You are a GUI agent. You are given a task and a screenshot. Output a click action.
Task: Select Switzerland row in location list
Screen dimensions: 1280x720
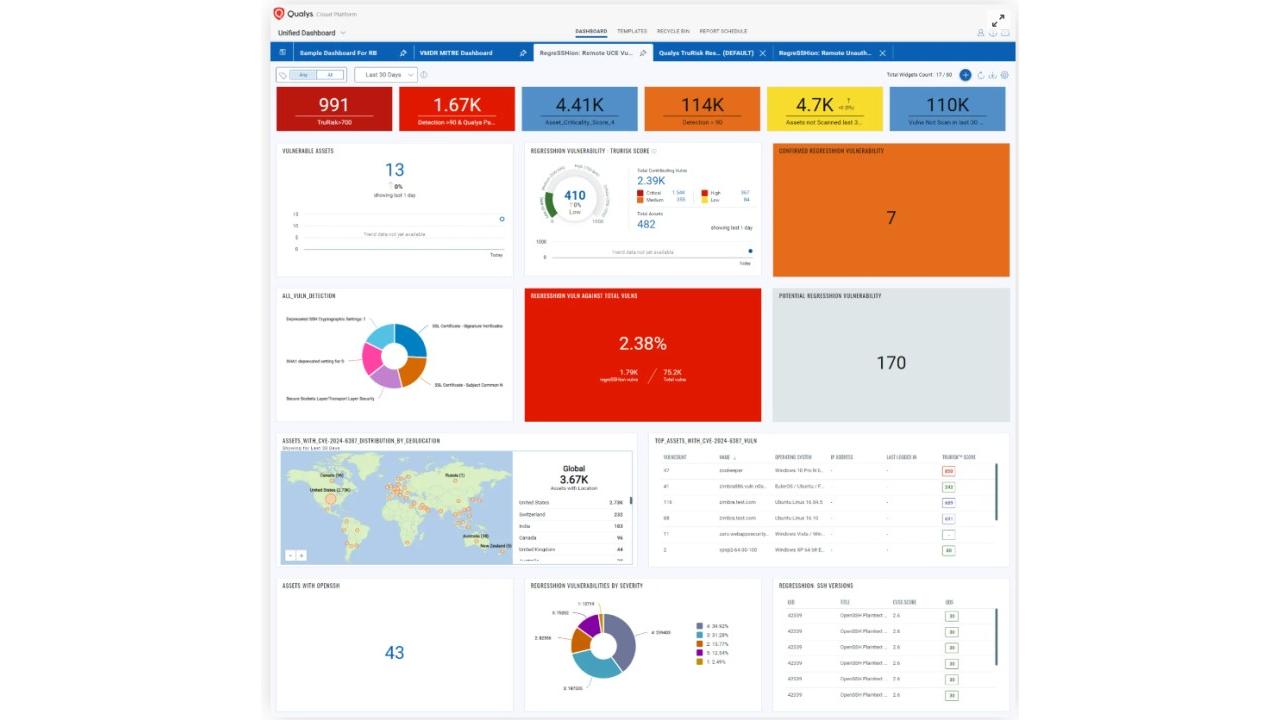pyautogui.click(x=572, y=514)
